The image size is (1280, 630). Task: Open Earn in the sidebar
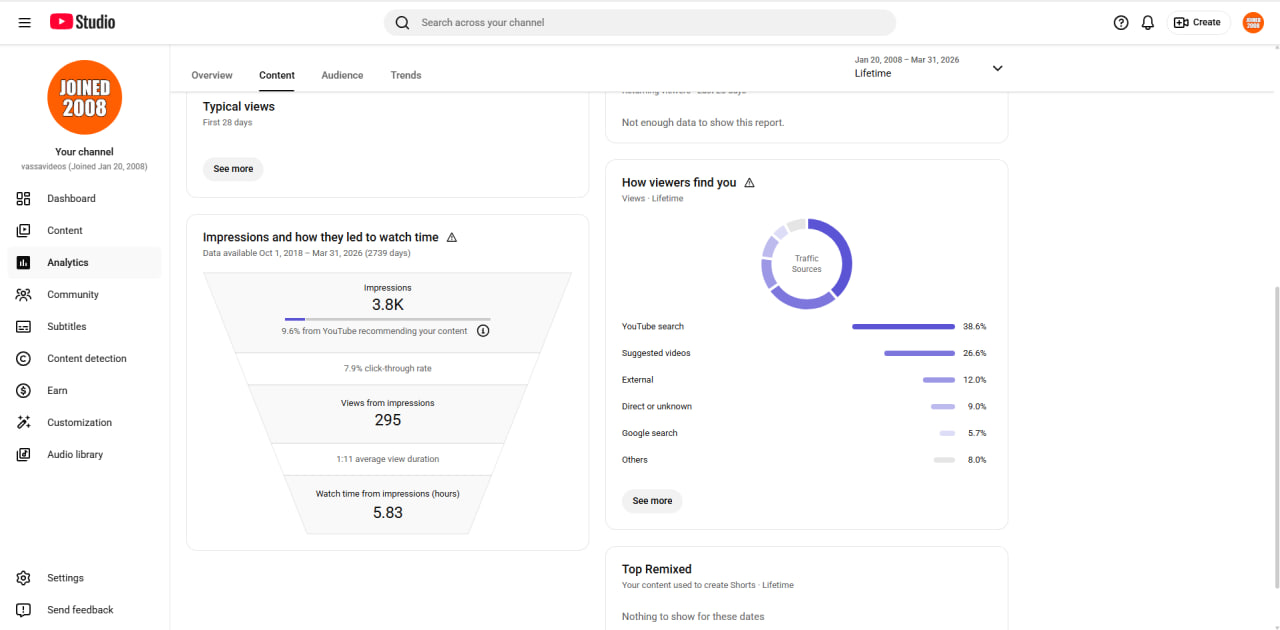57,390
